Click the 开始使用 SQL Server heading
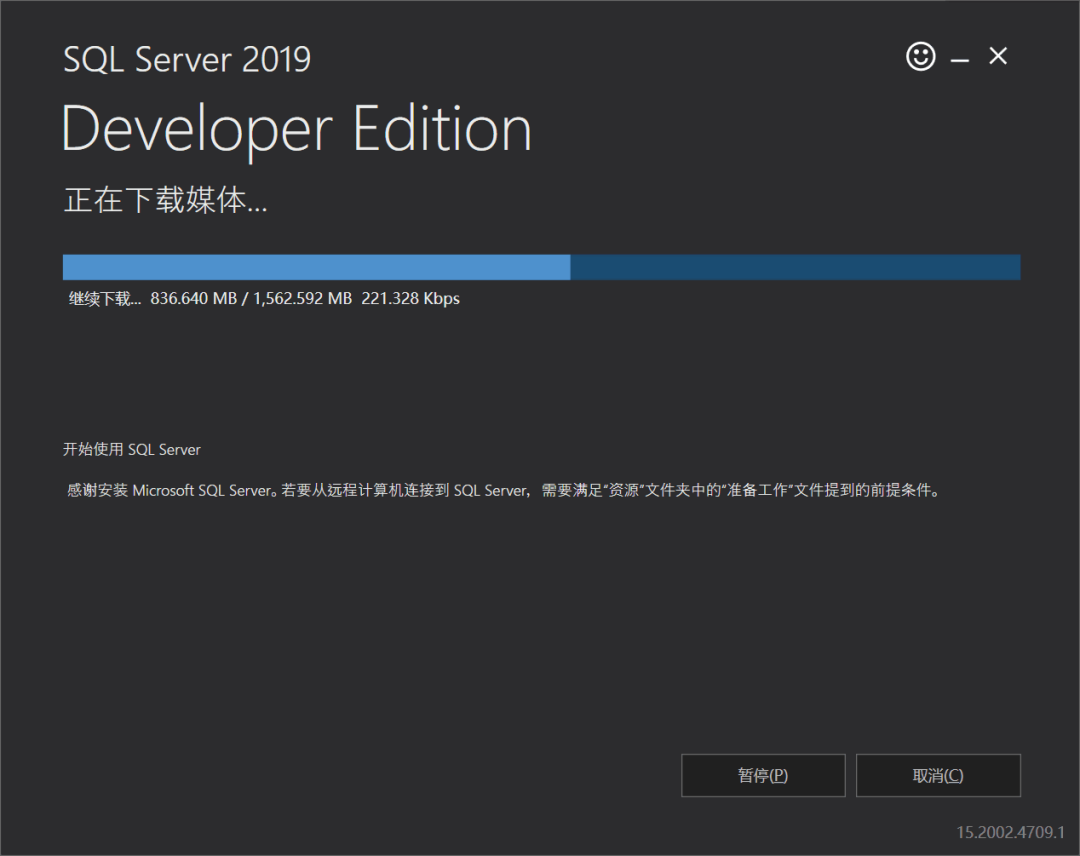Viewport: 1080px width, 856px height. pyautogui.click(x=132, y=450)
